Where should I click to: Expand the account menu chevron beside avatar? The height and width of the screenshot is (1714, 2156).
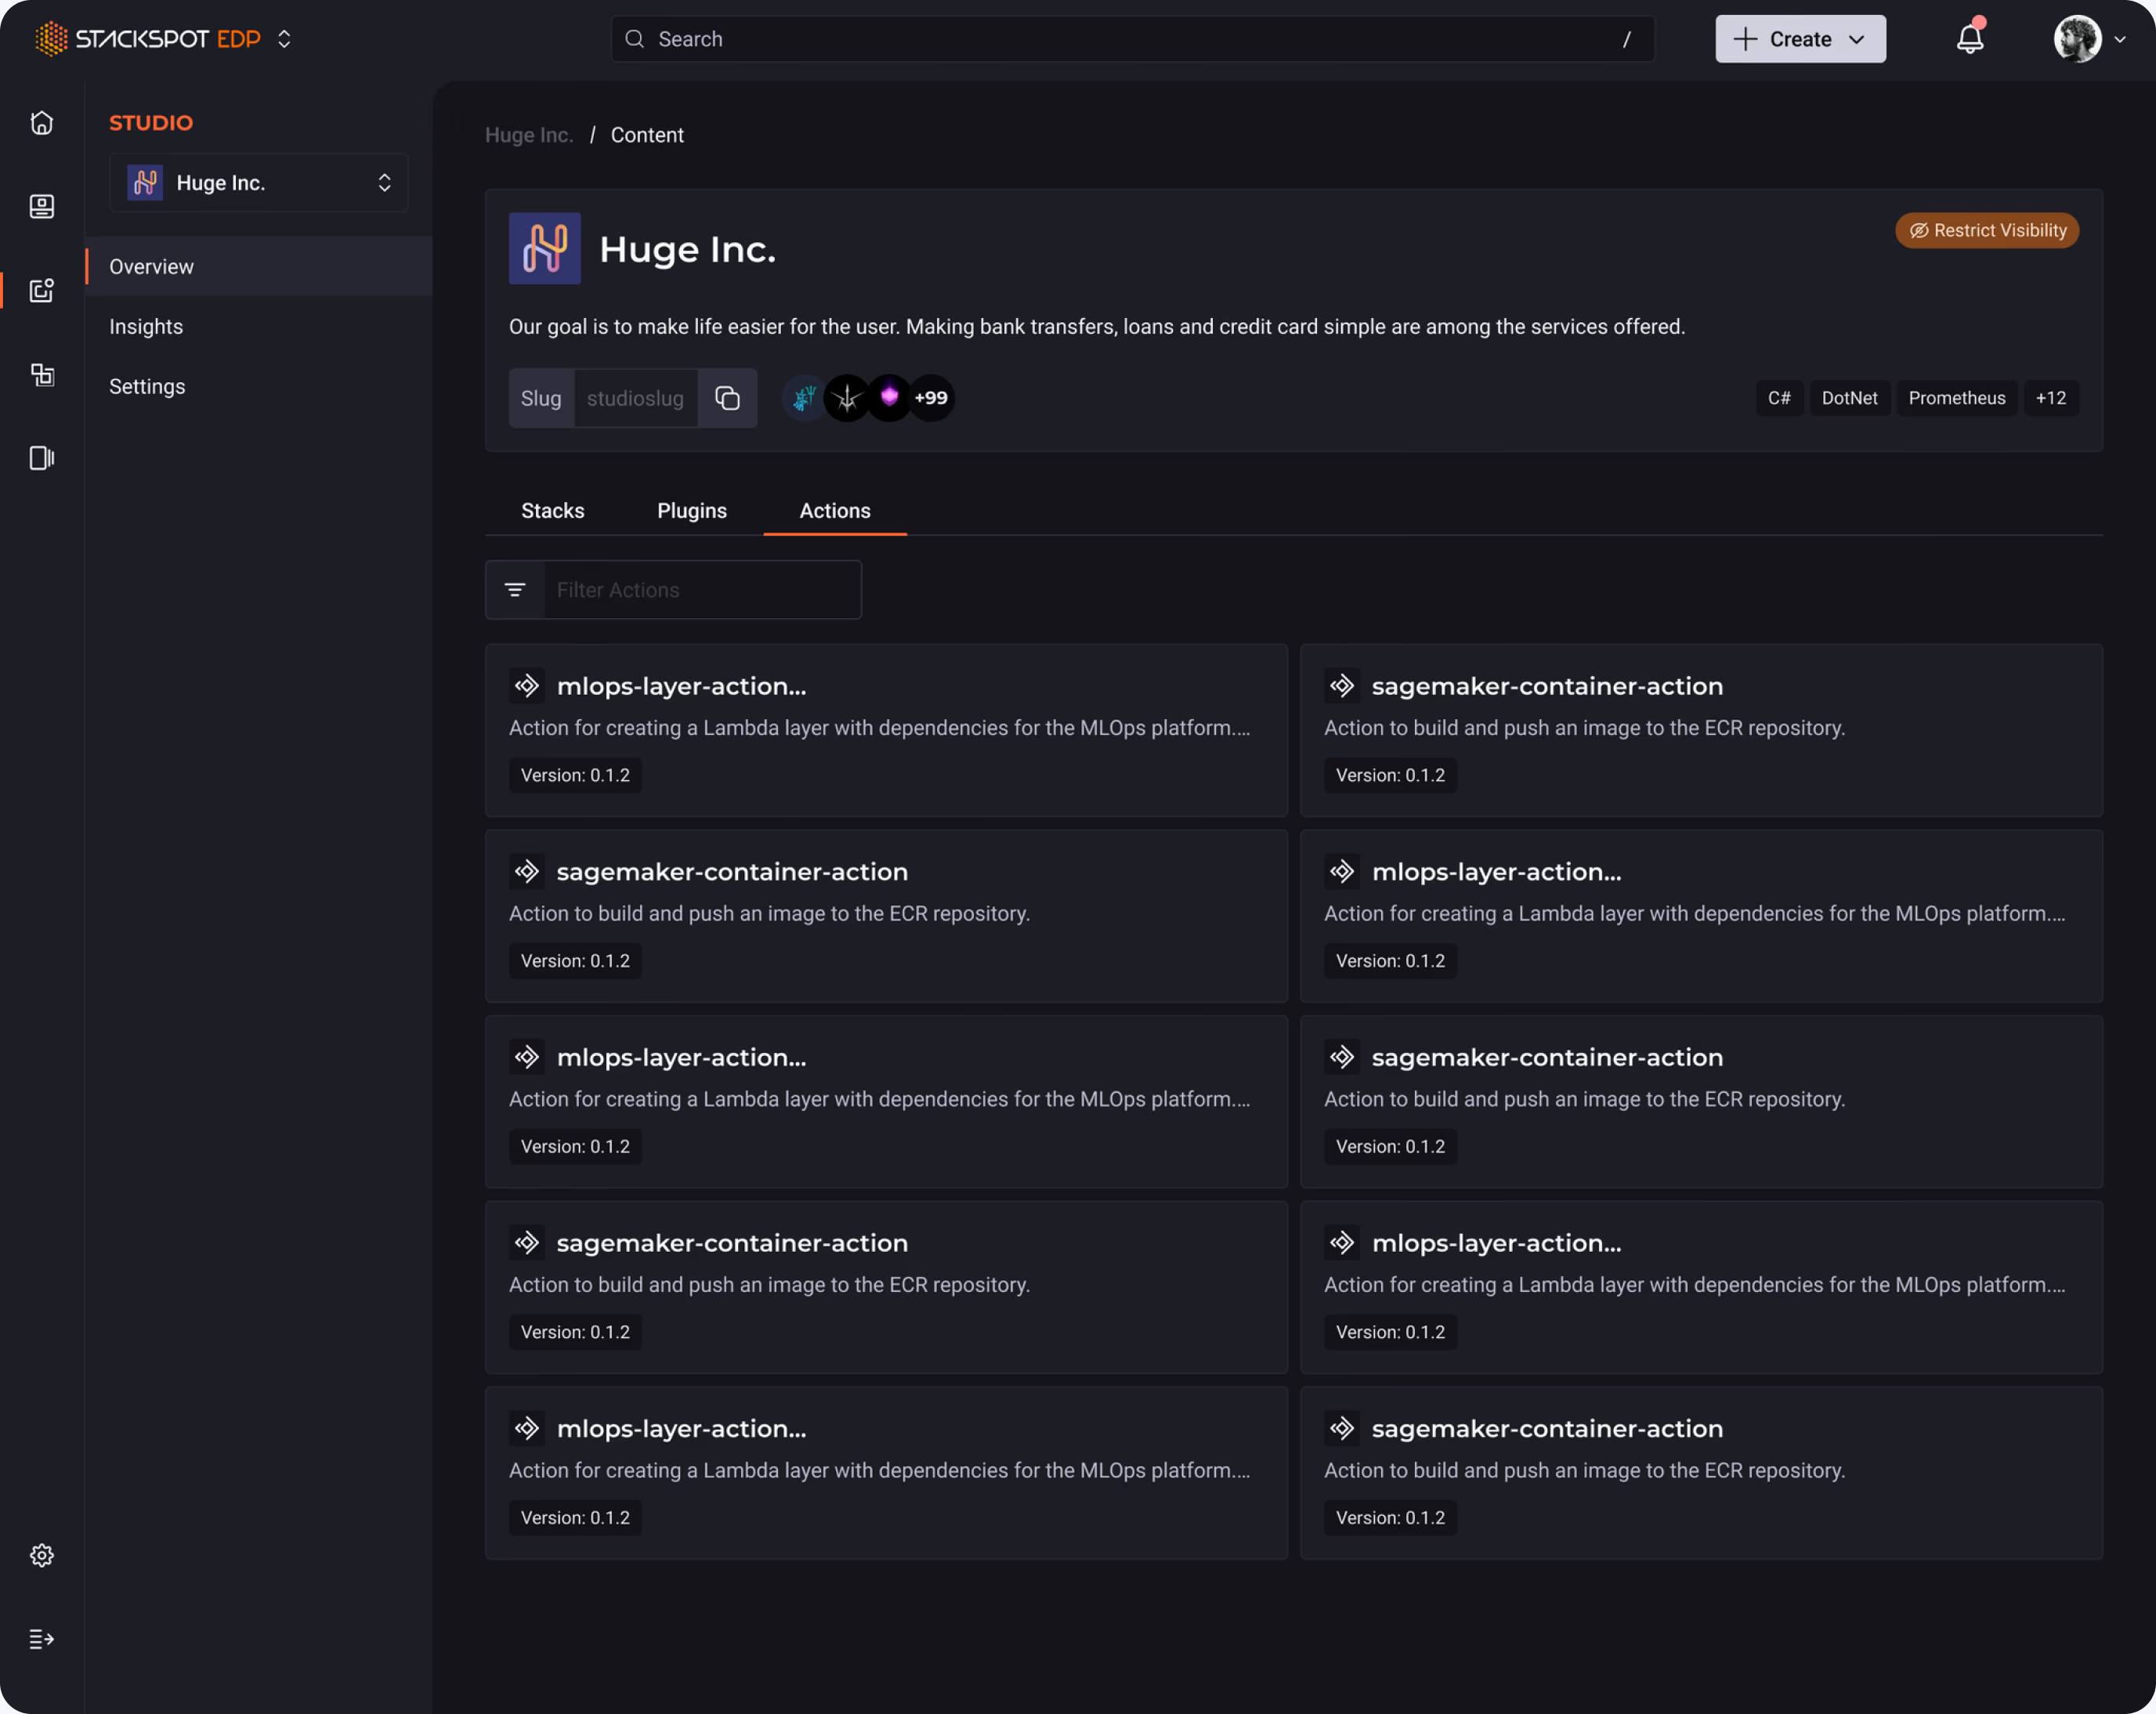(2120, 40)
